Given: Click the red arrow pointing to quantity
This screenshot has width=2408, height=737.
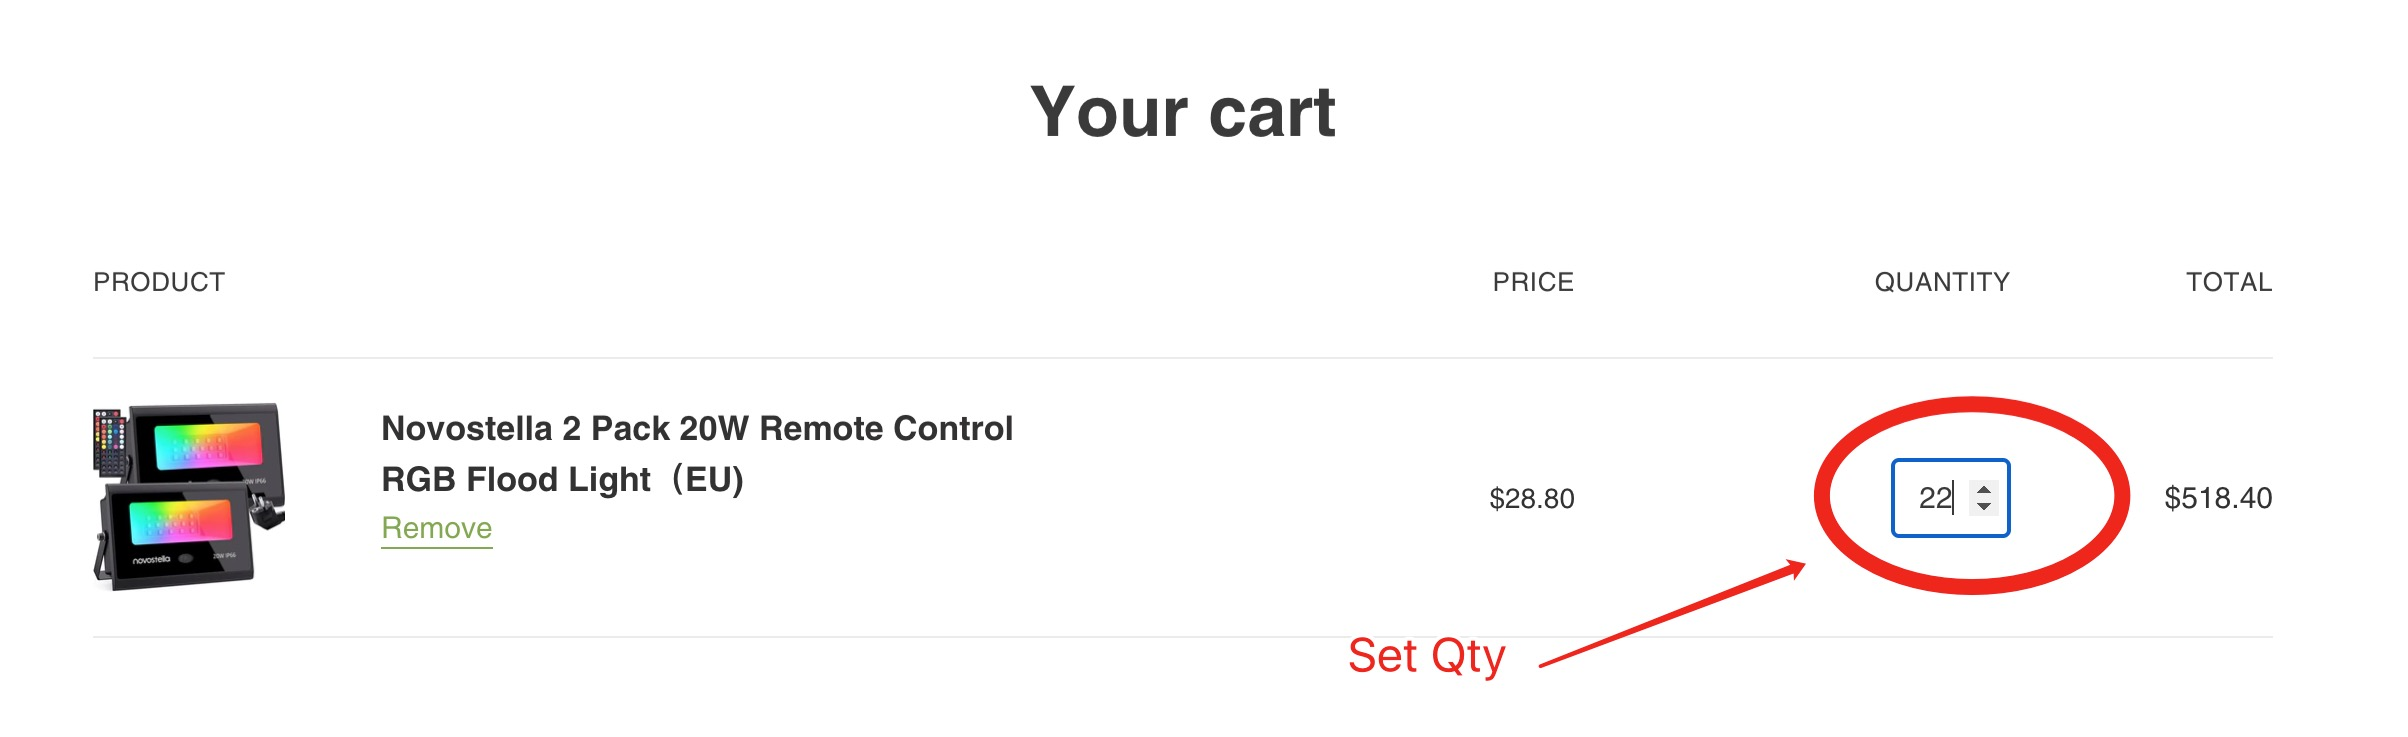Looking at the screenshot, I should click(1672, 615).
